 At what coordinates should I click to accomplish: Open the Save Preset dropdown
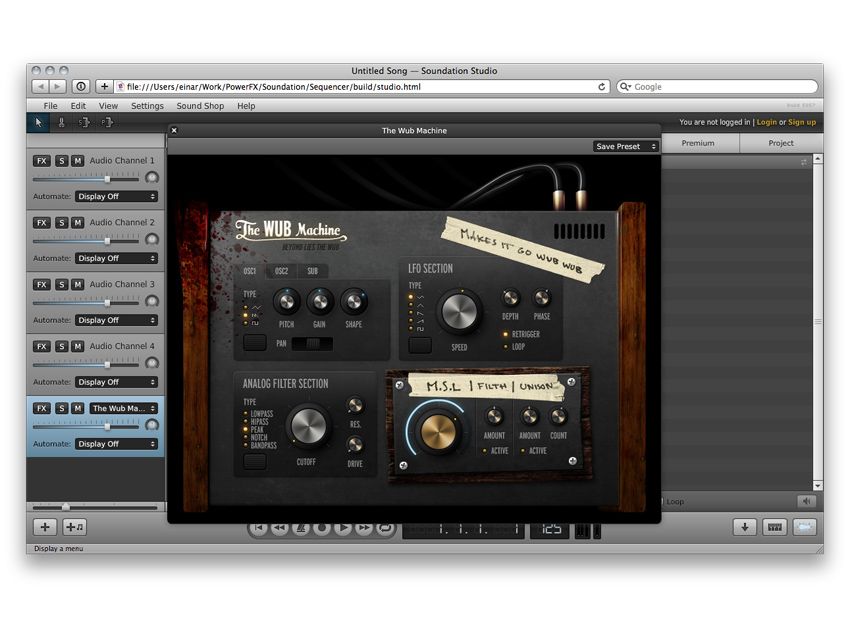(625, 146)
